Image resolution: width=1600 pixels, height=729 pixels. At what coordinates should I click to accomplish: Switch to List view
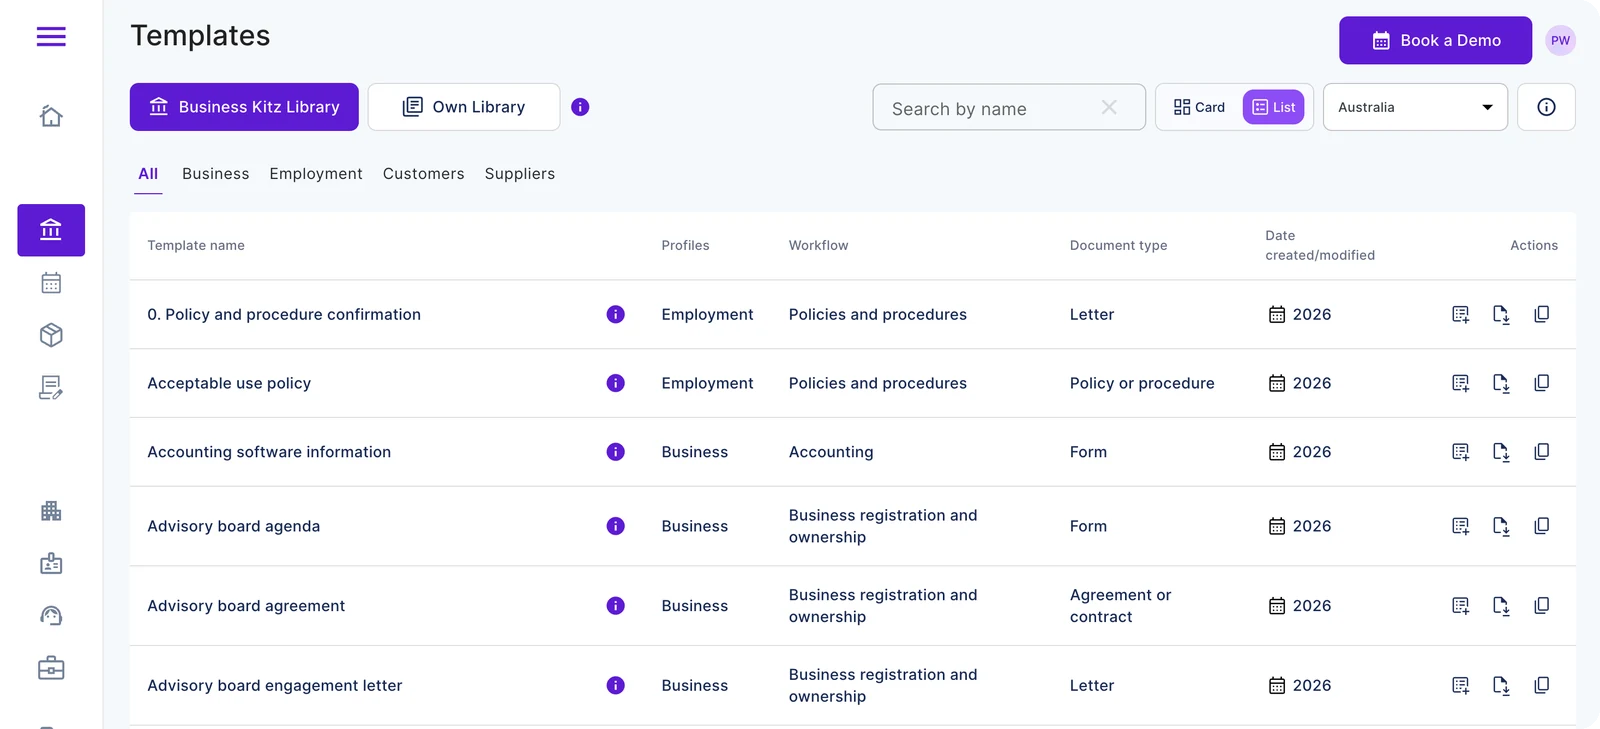(x=1273, y=107)
